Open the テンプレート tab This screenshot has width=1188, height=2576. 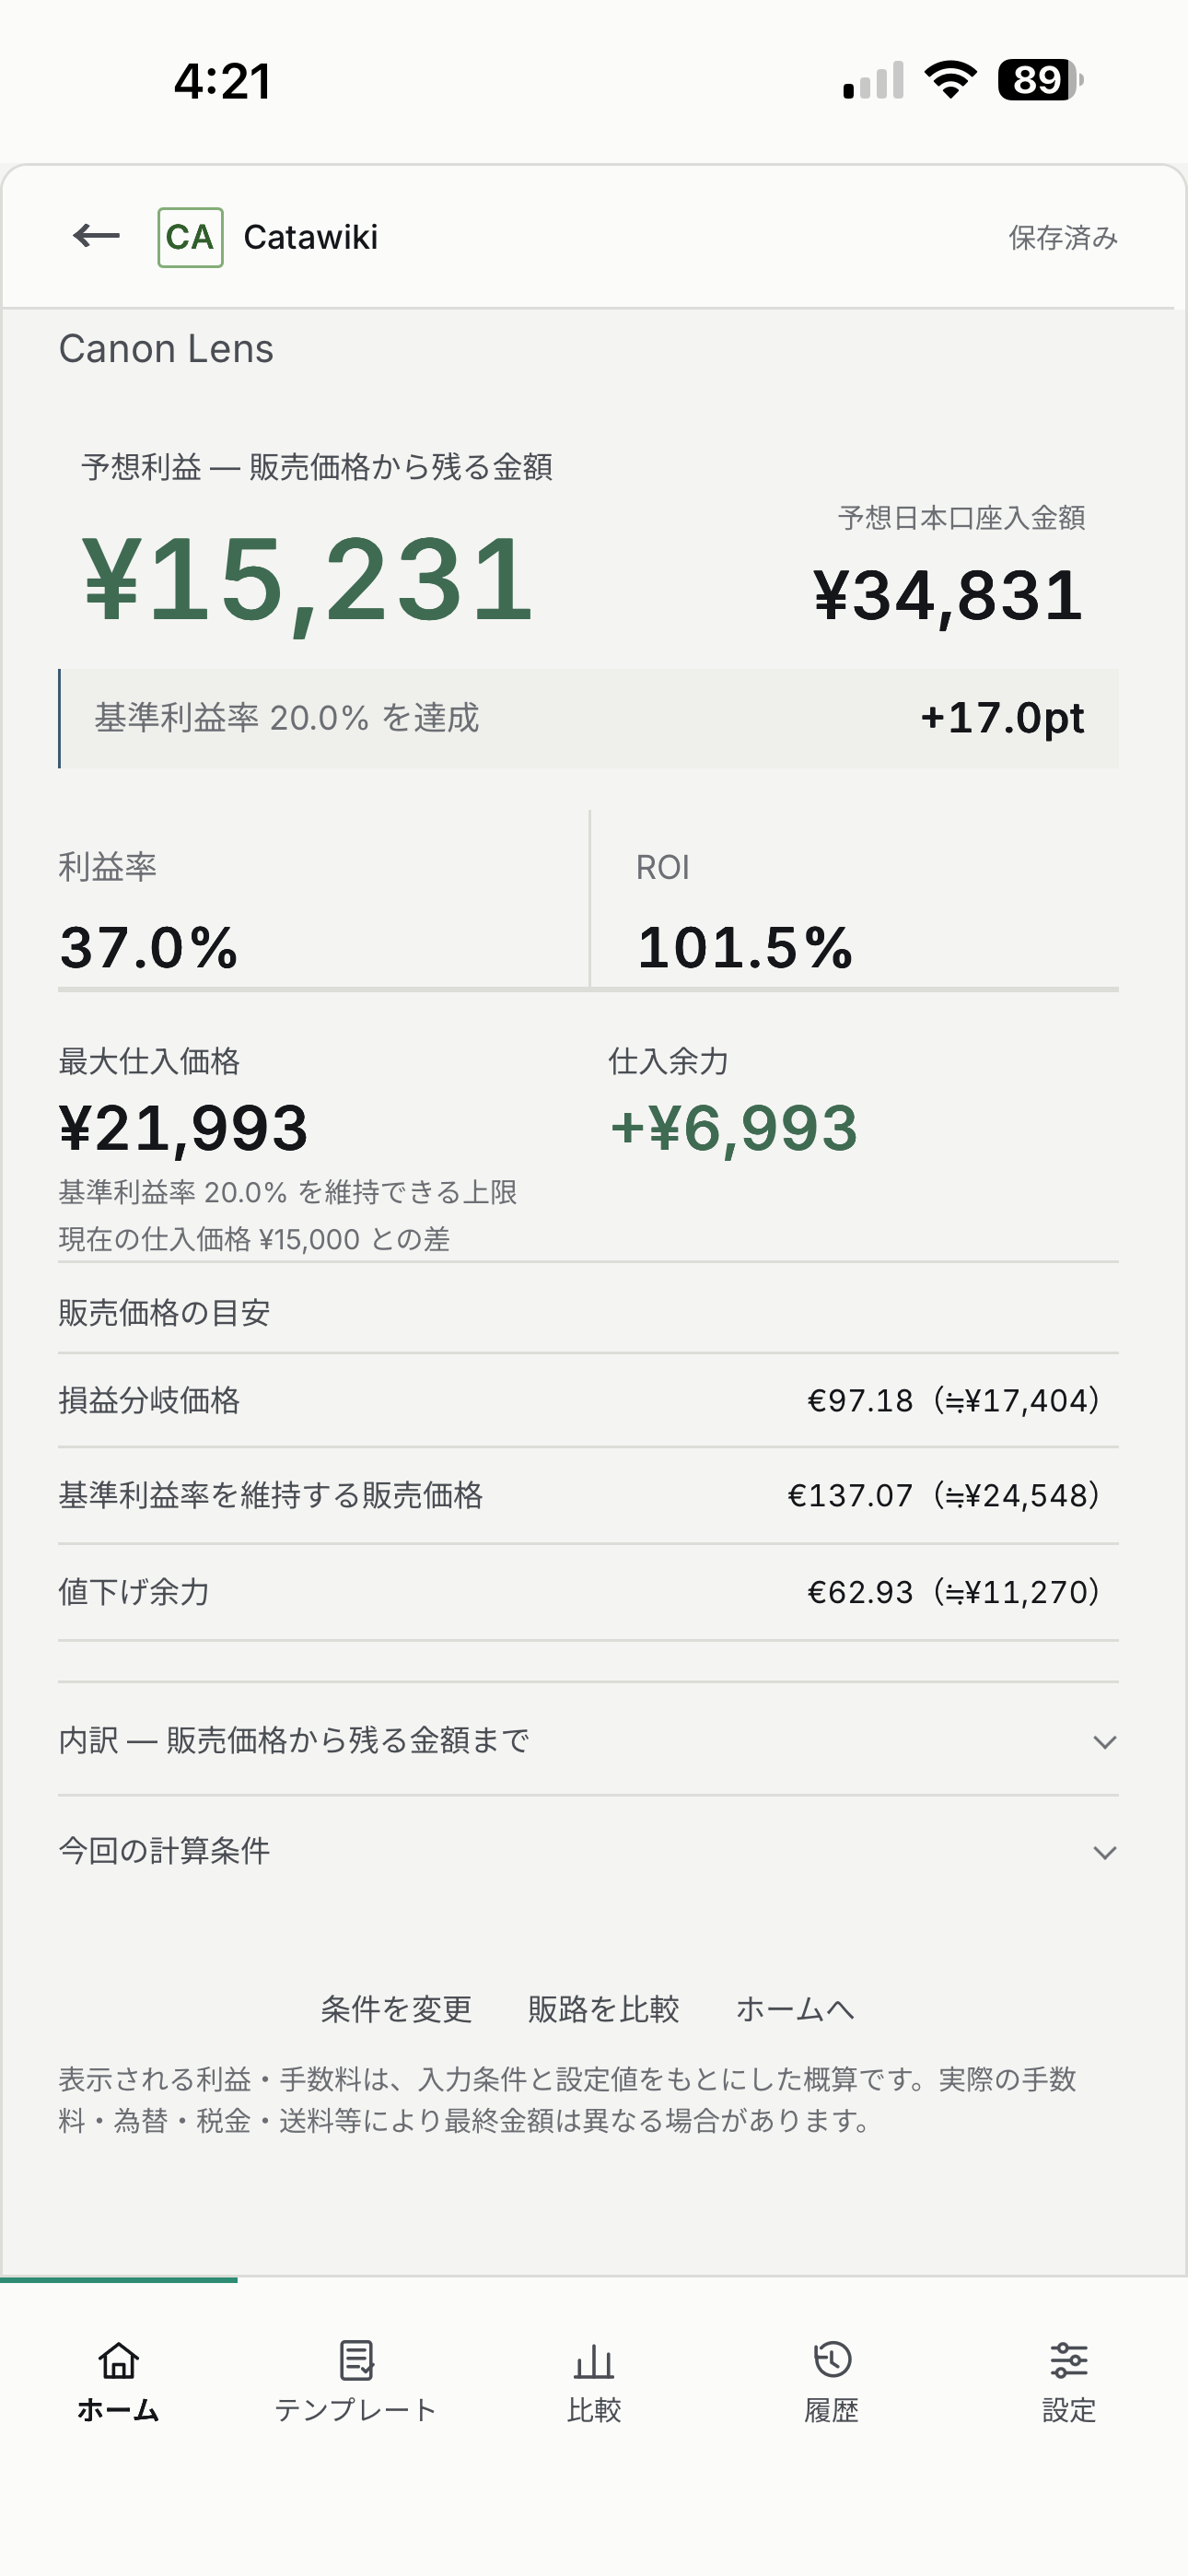point(356,2382)
